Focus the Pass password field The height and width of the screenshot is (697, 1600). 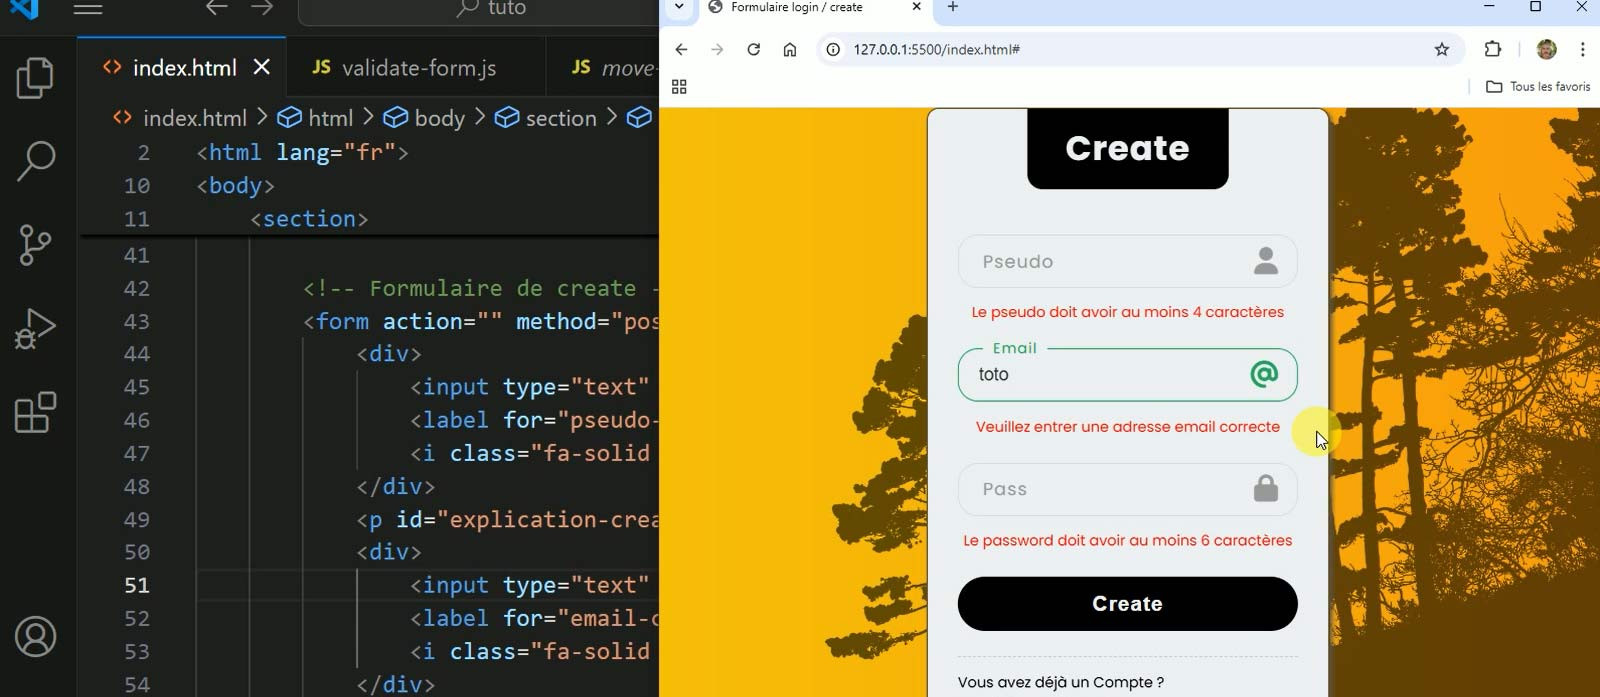(x=1110, y=489)
